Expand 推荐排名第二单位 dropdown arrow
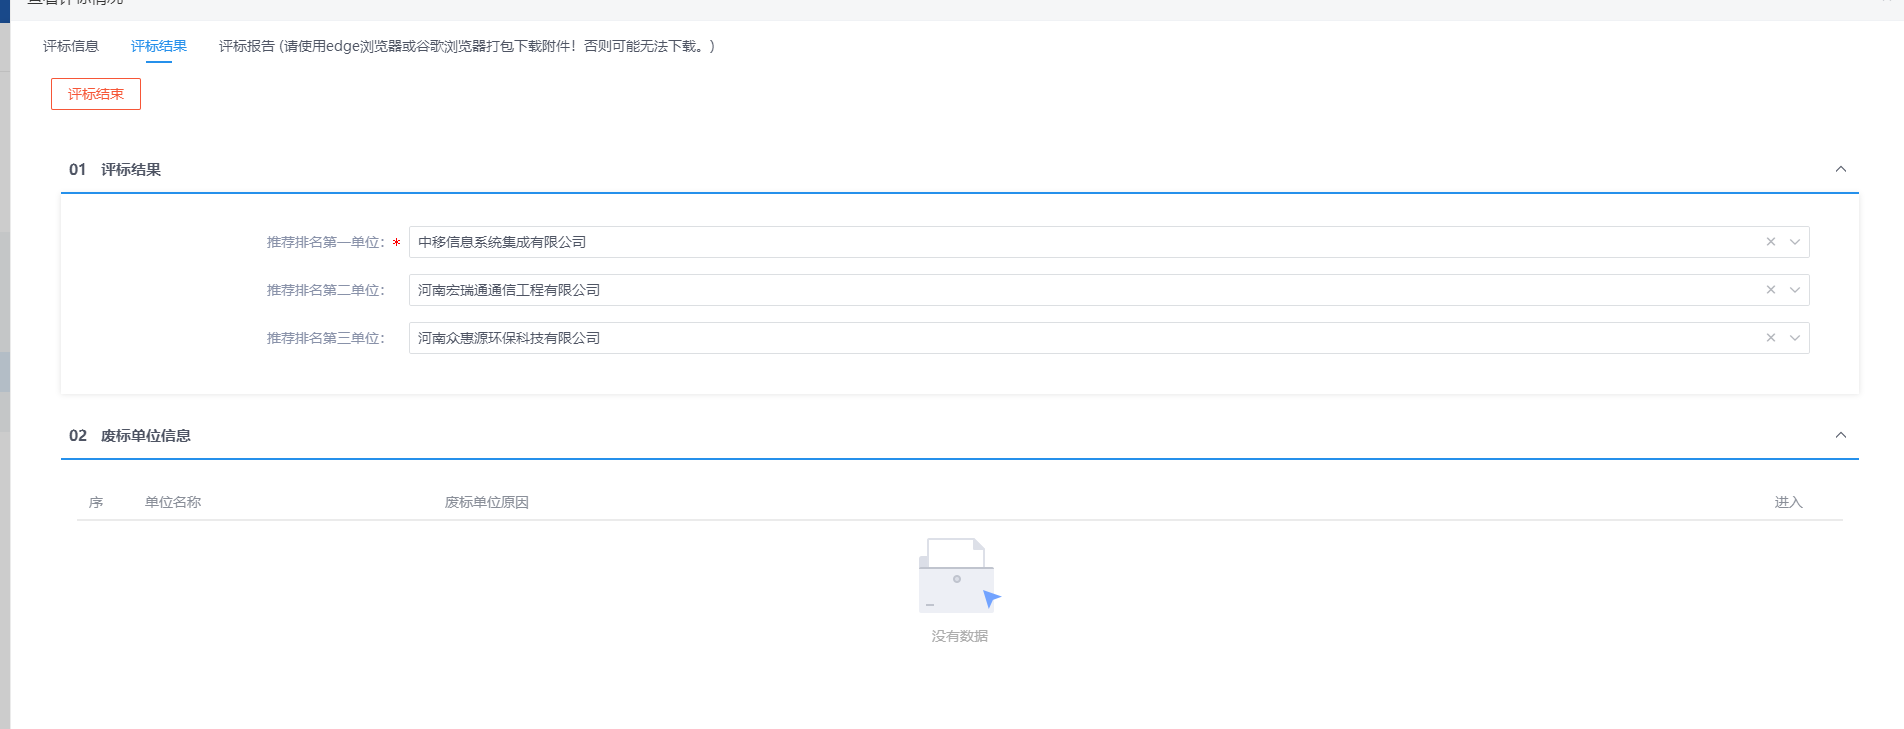 coord(1794,290)
